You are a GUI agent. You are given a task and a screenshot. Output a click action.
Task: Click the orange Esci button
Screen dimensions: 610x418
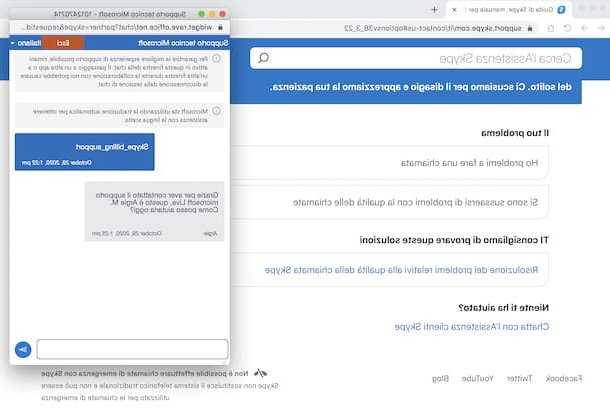pos(63,43)
